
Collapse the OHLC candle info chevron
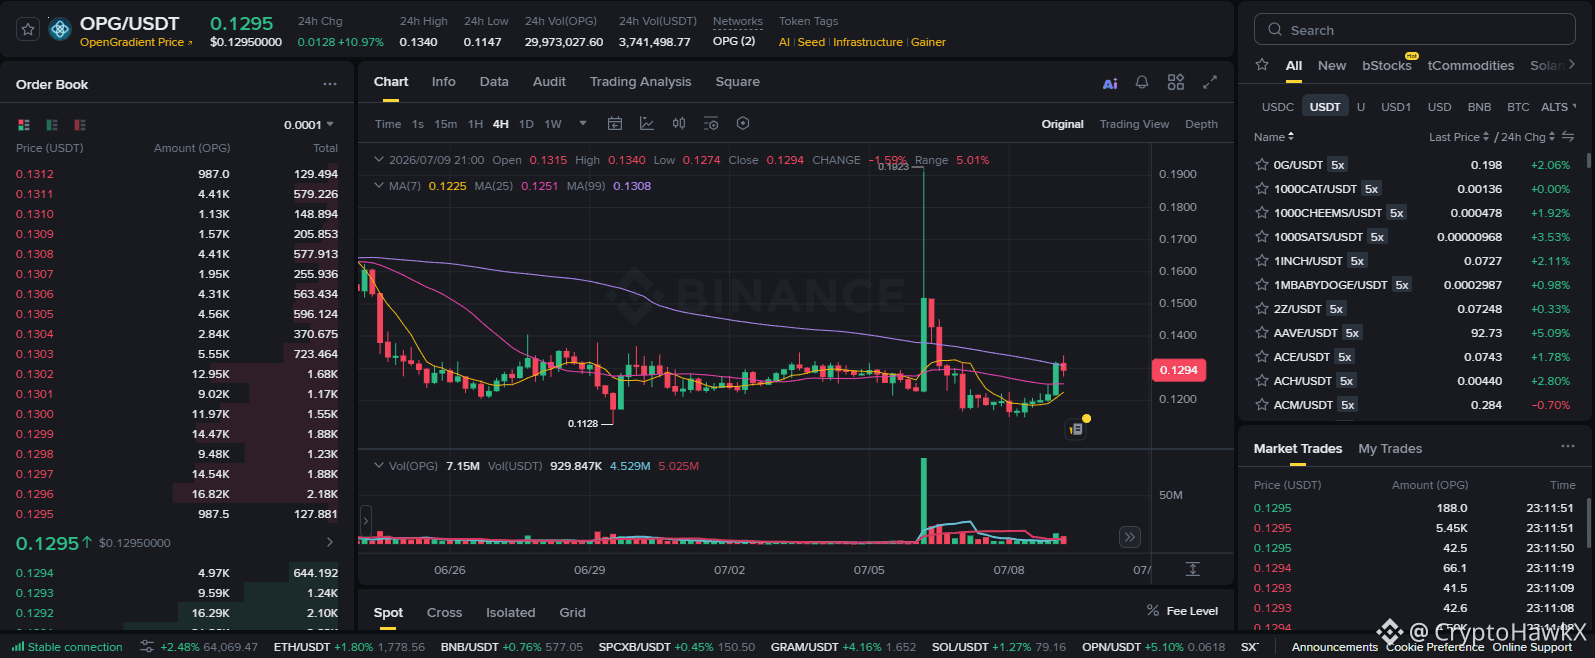(379, 159)
